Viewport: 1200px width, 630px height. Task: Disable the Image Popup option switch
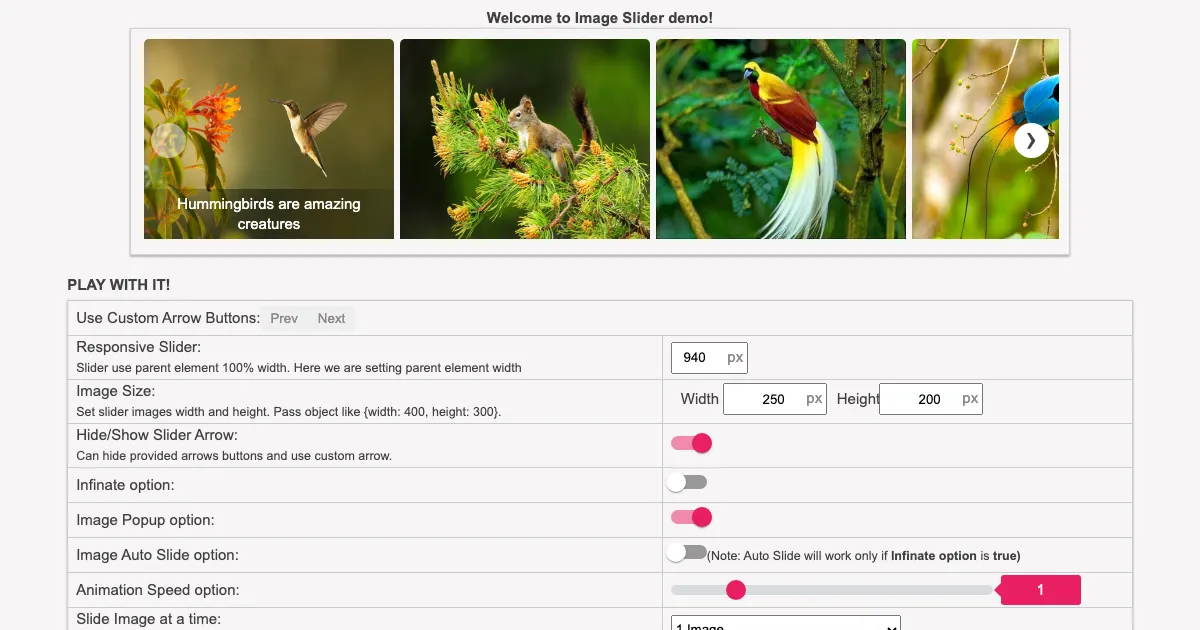pos(690,517)
